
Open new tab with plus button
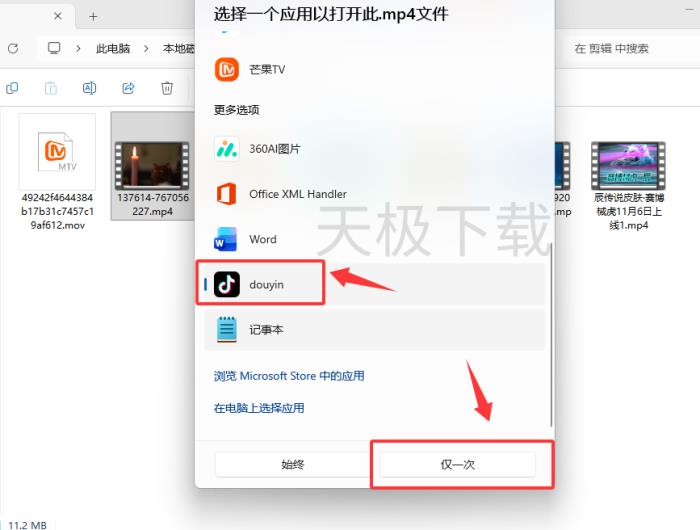tap(93, 16)
